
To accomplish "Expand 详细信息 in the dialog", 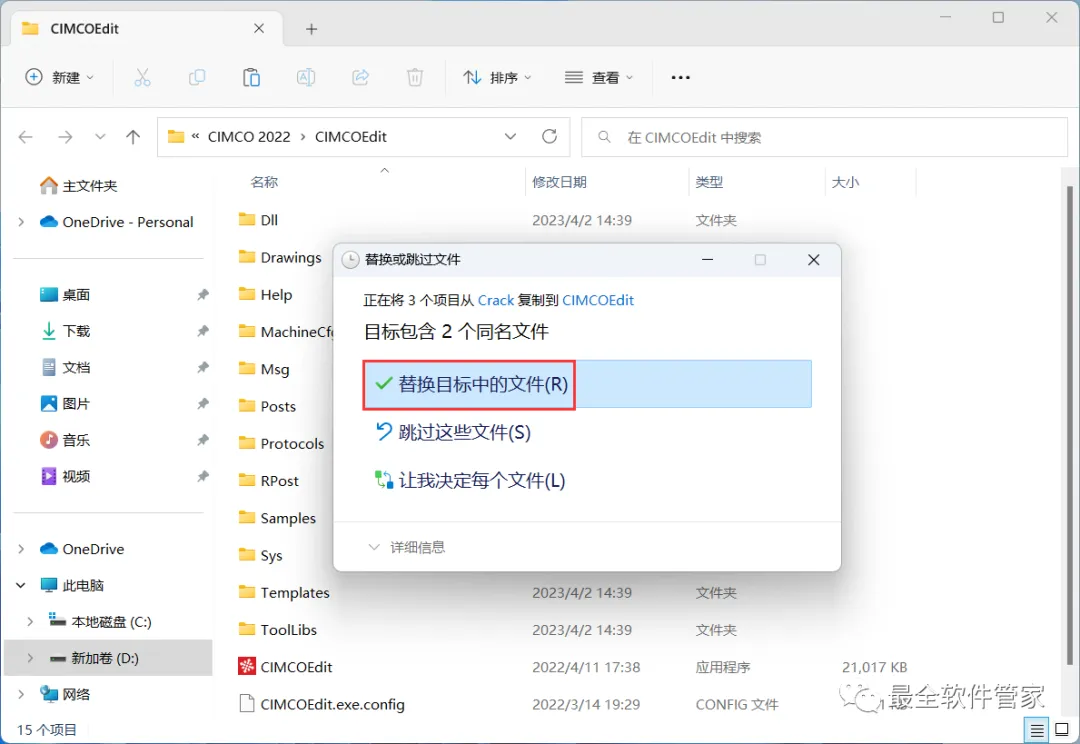I will click(x=407, y=547).
